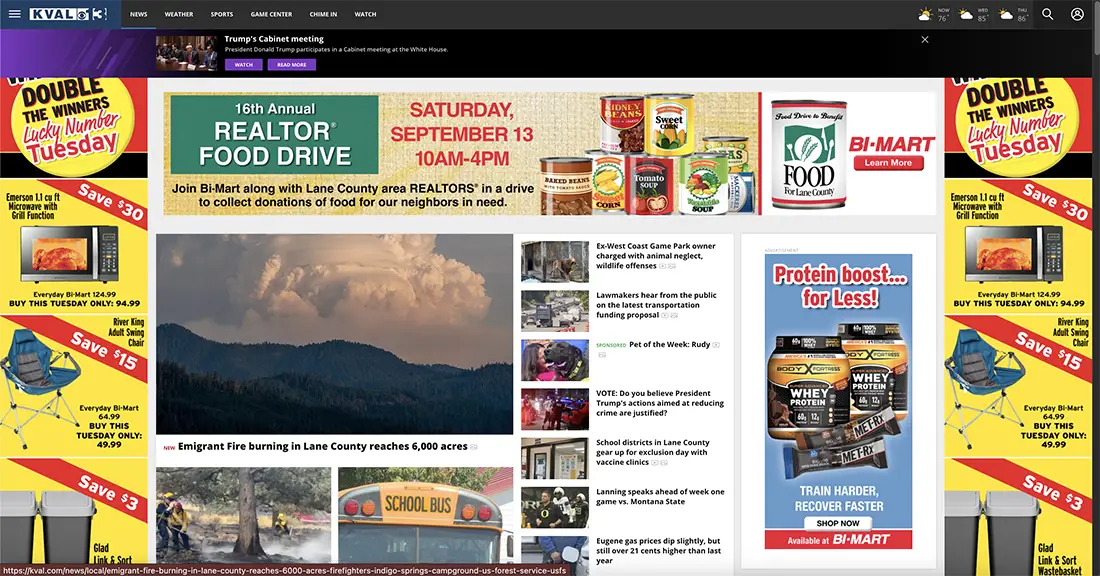Open the user account profile icon
1100x576 pixels.
(1077, 14)
